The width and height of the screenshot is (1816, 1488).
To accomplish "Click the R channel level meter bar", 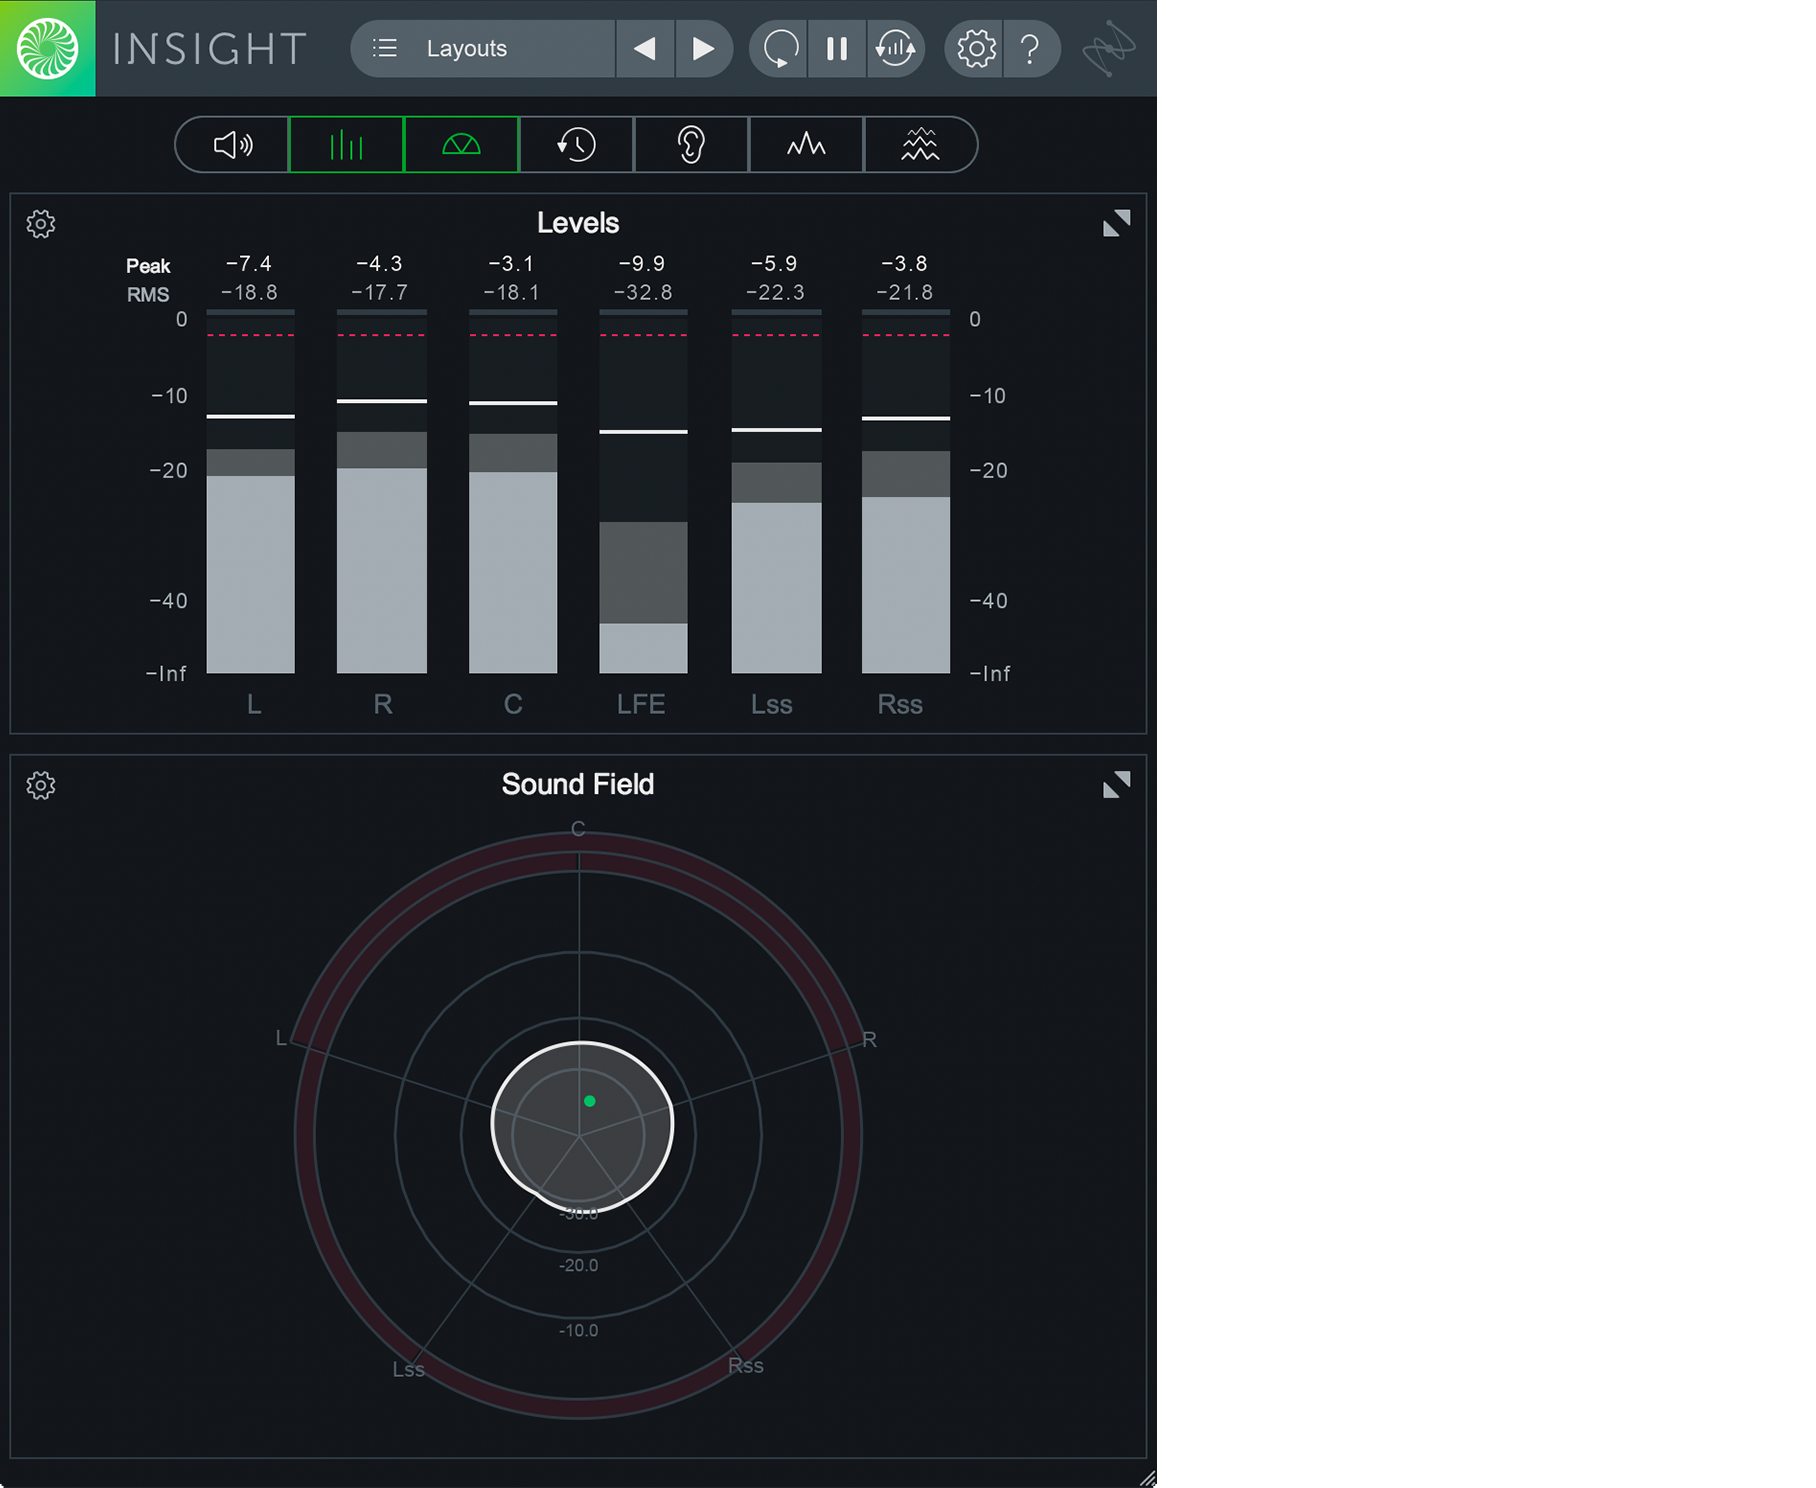I will (x=382, y=492).
